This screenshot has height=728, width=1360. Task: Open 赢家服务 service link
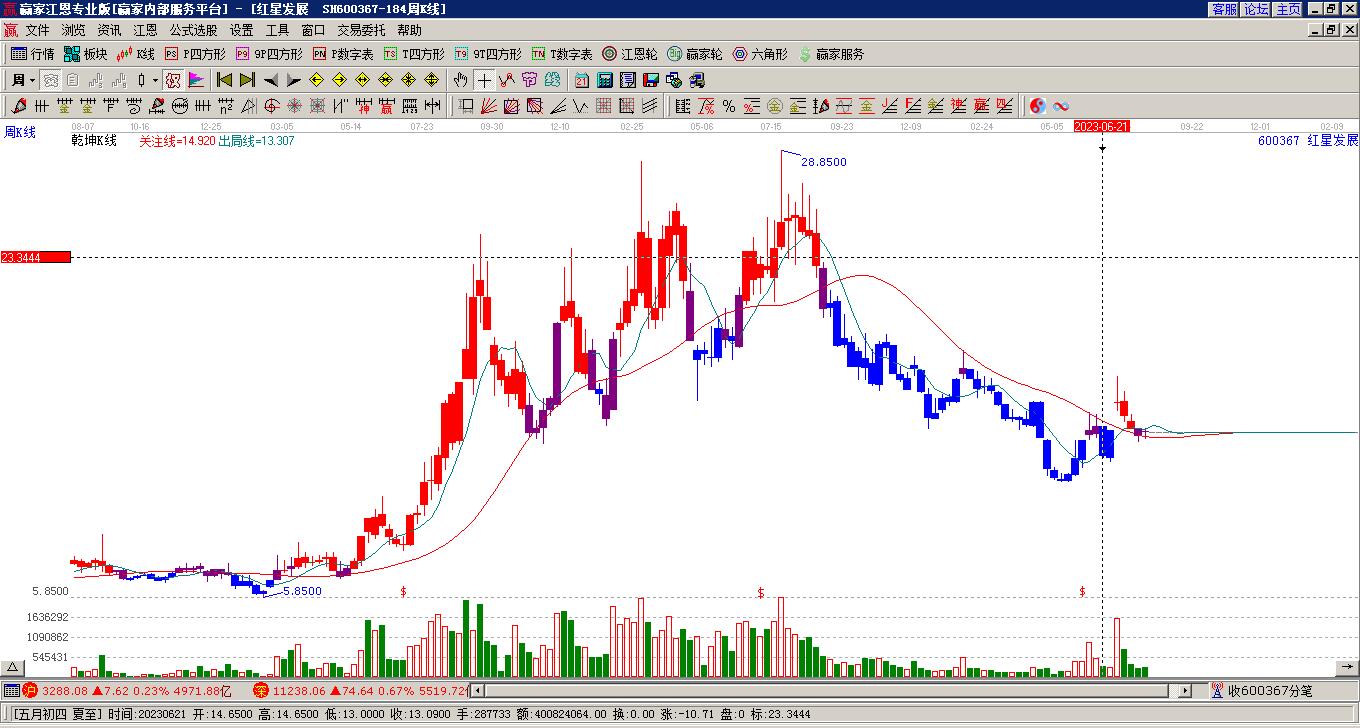pos(830,54)
